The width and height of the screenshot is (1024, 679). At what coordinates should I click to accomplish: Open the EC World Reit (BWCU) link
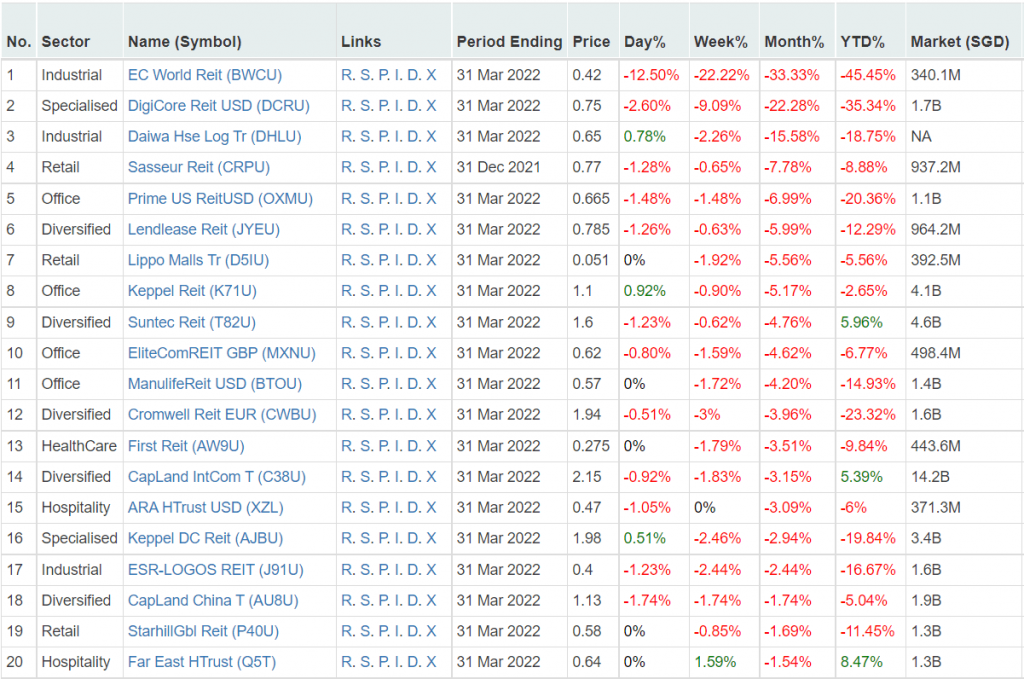[x=204, y=75]
